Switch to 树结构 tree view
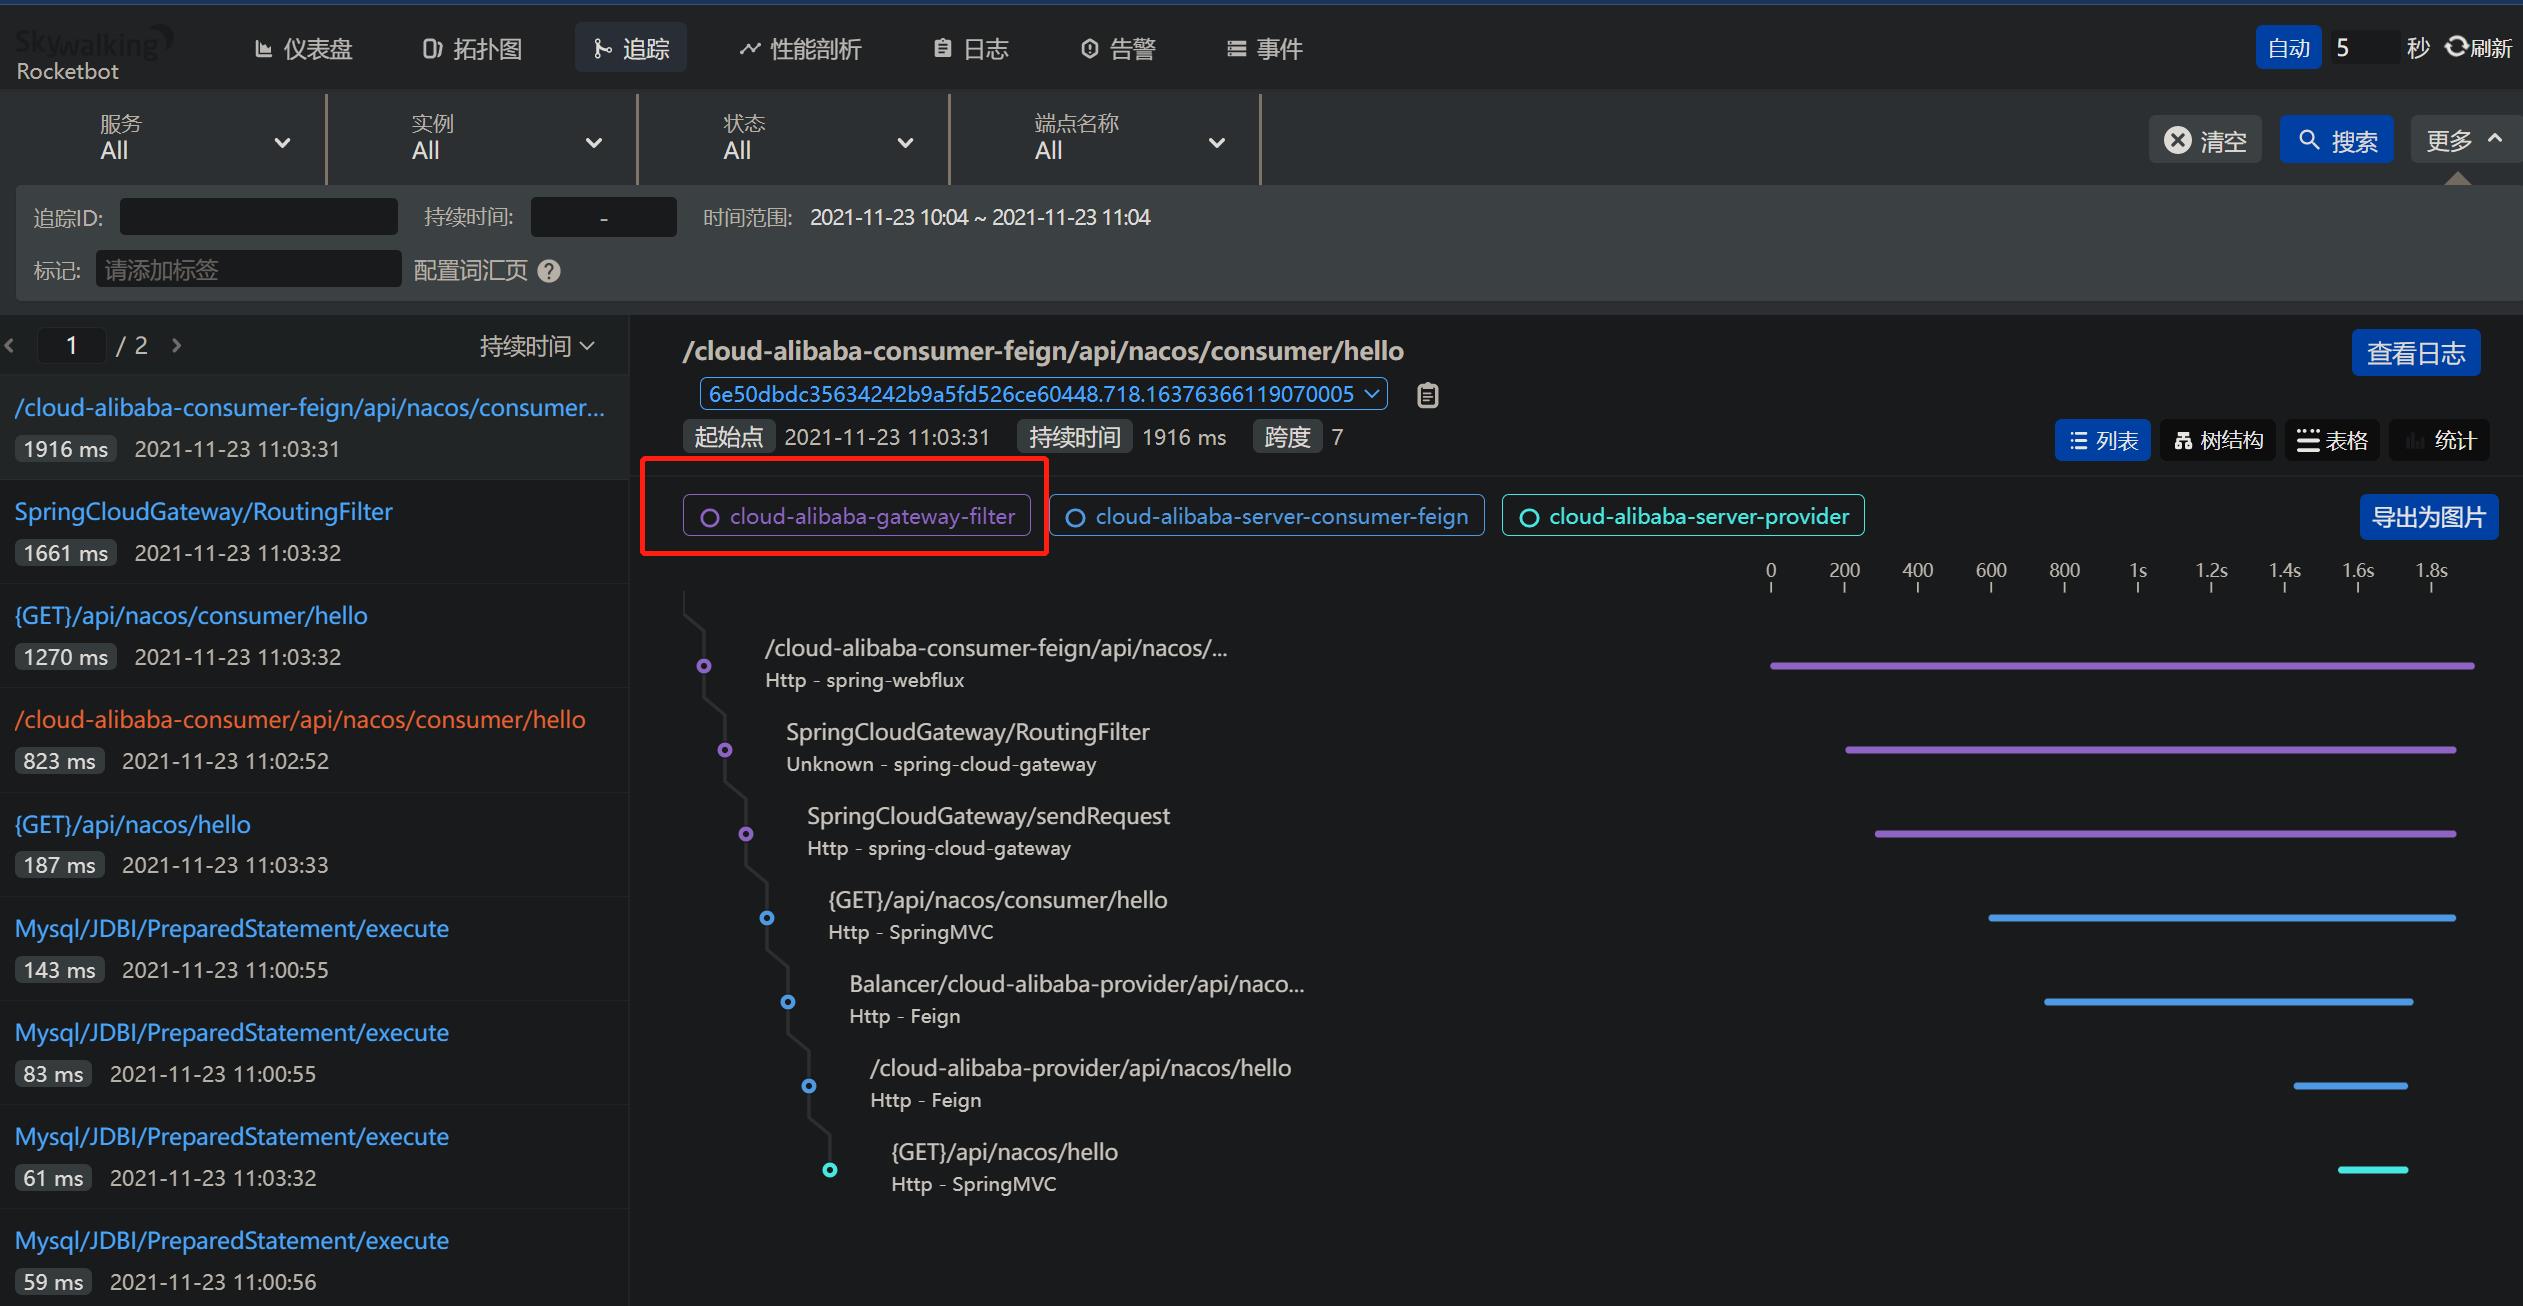This screenshot has width=2523, height=1306. tap(2218, 440)
